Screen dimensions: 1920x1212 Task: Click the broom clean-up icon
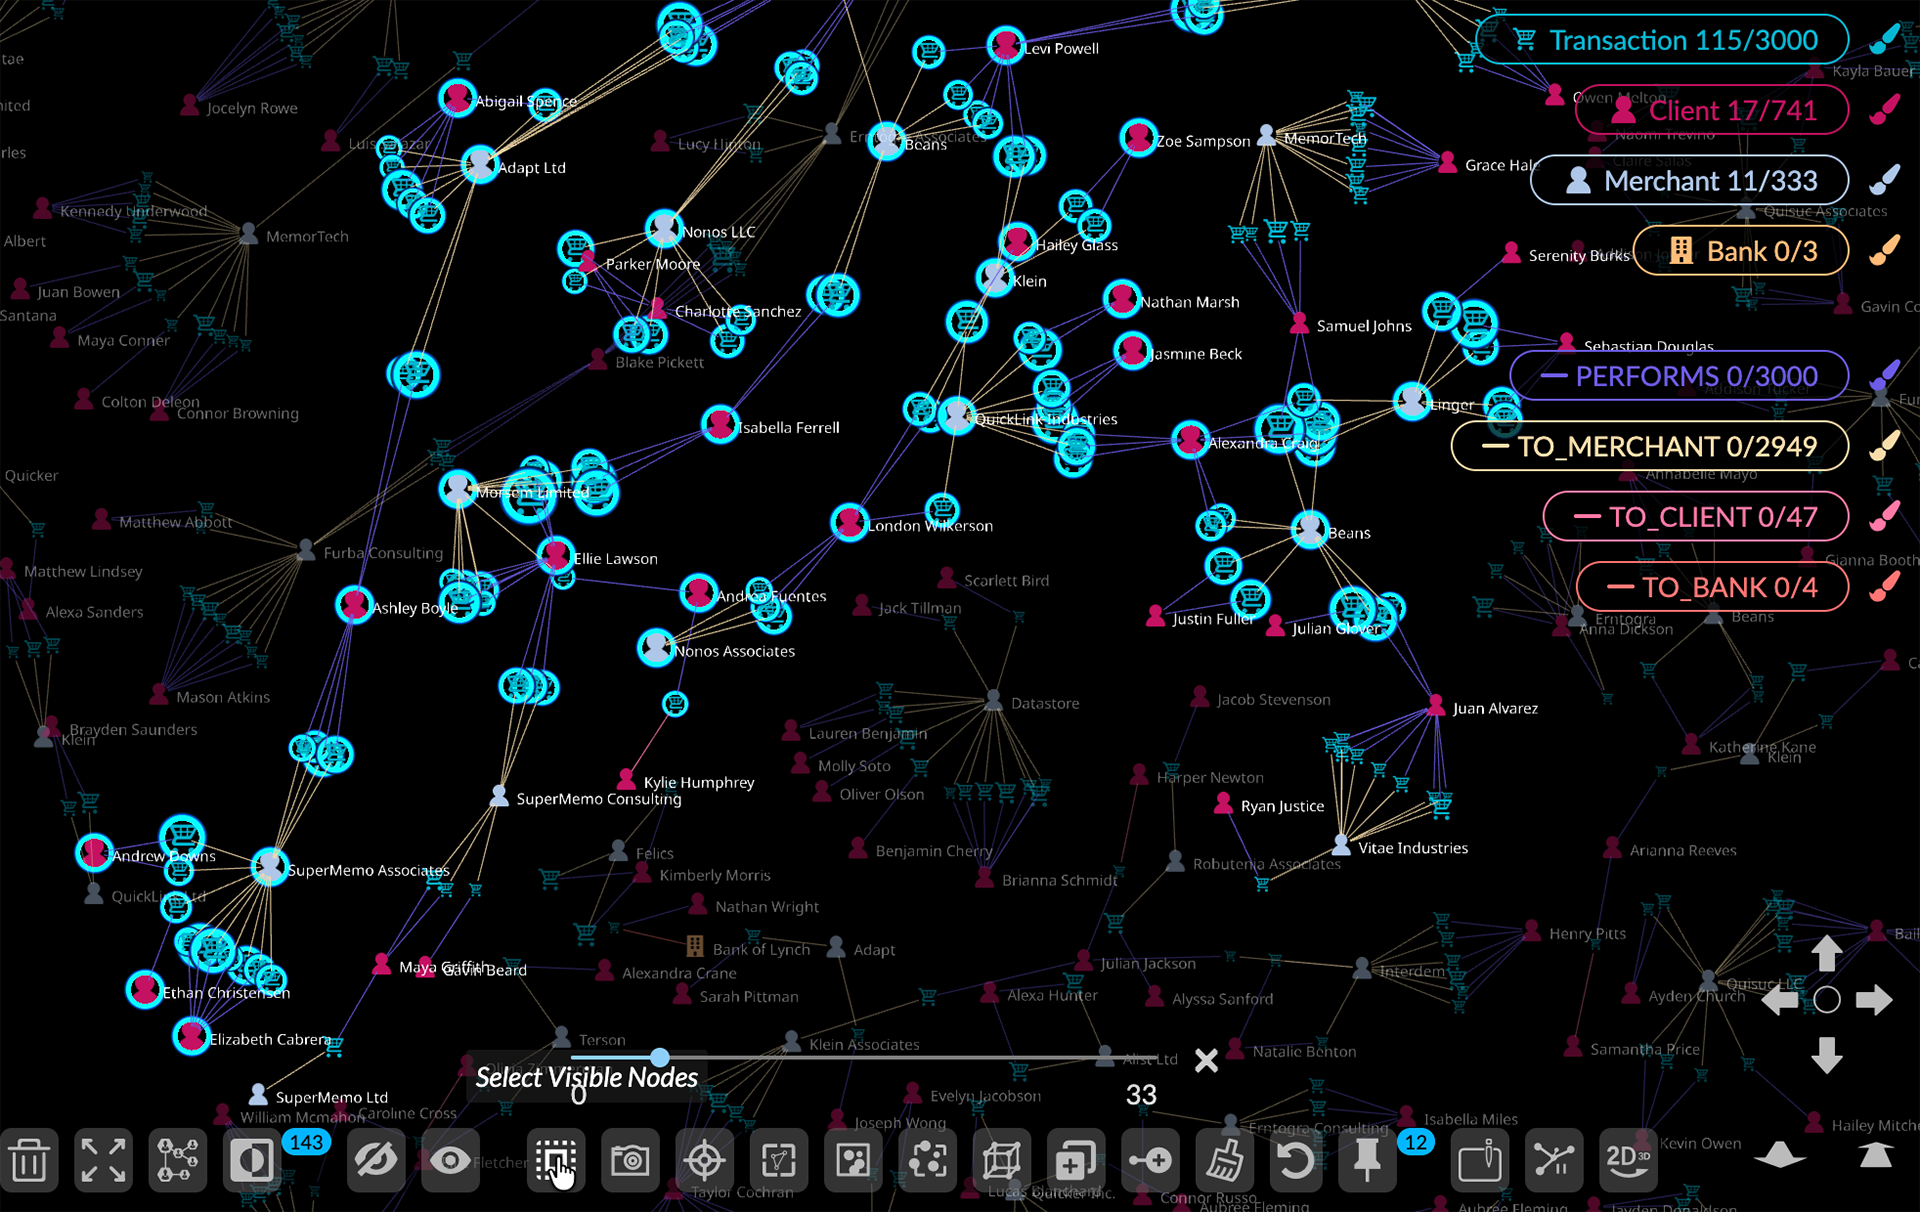[x=1223, y=1161]
